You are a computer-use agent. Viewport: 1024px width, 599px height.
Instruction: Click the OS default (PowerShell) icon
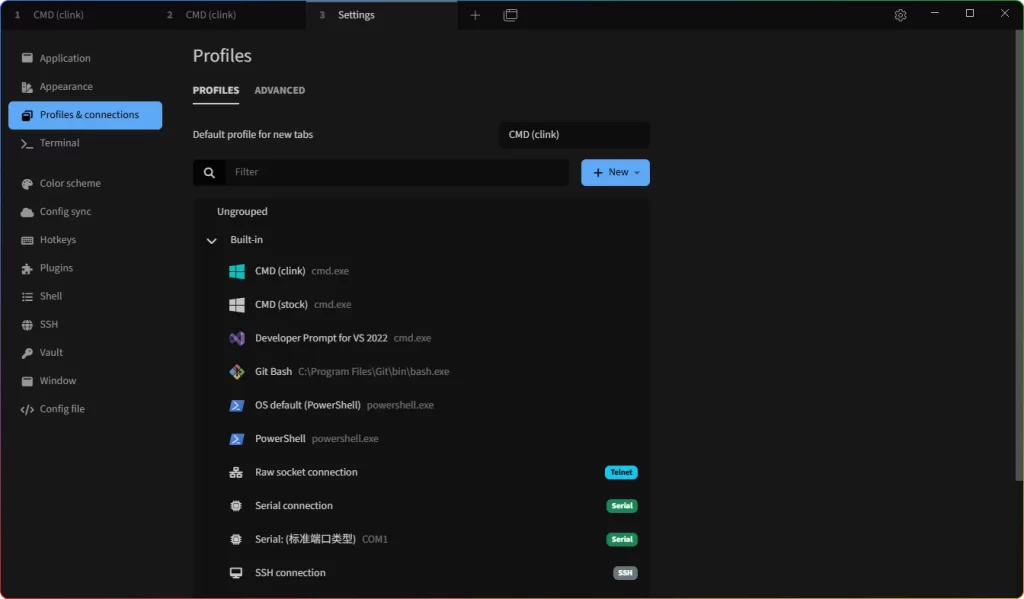236,406
